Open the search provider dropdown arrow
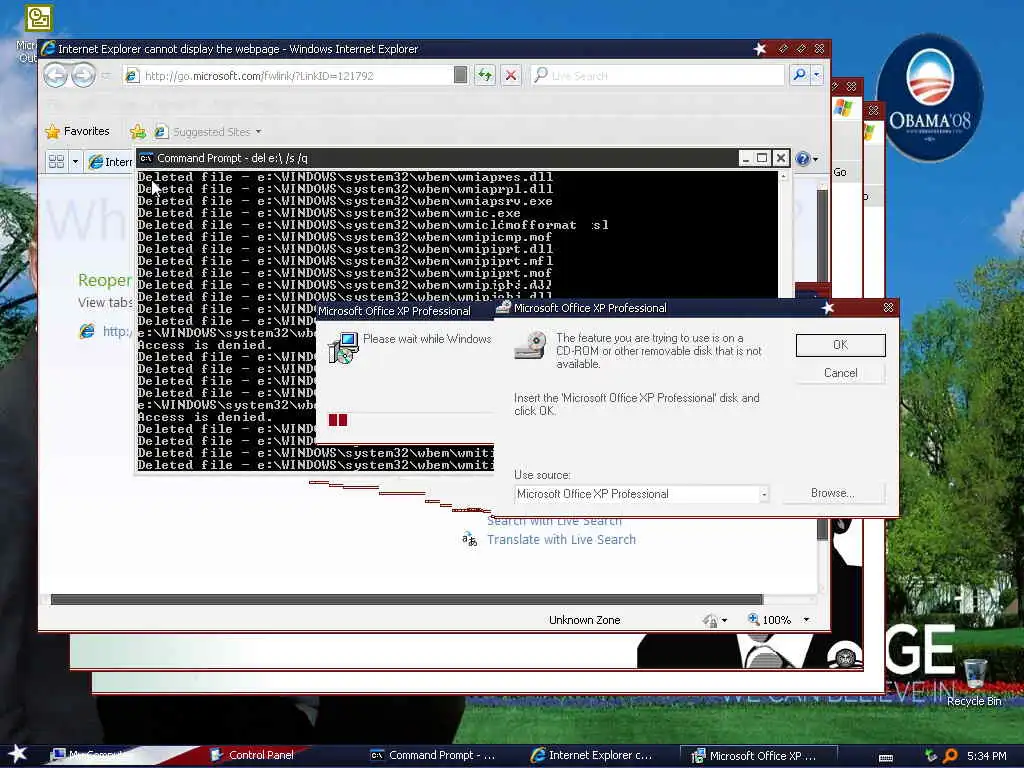The width and height of the screenshot is (1024, 768). [x=816, y=75]
